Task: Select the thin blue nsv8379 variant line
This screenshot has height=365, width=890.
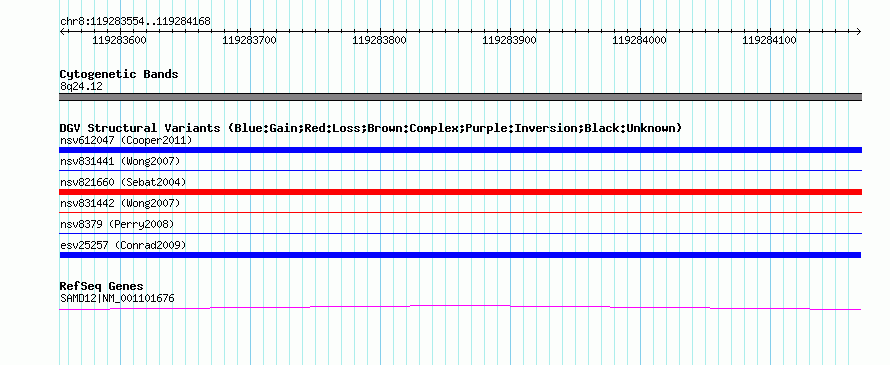Action: pyautogui.click(x=460, y=233)
